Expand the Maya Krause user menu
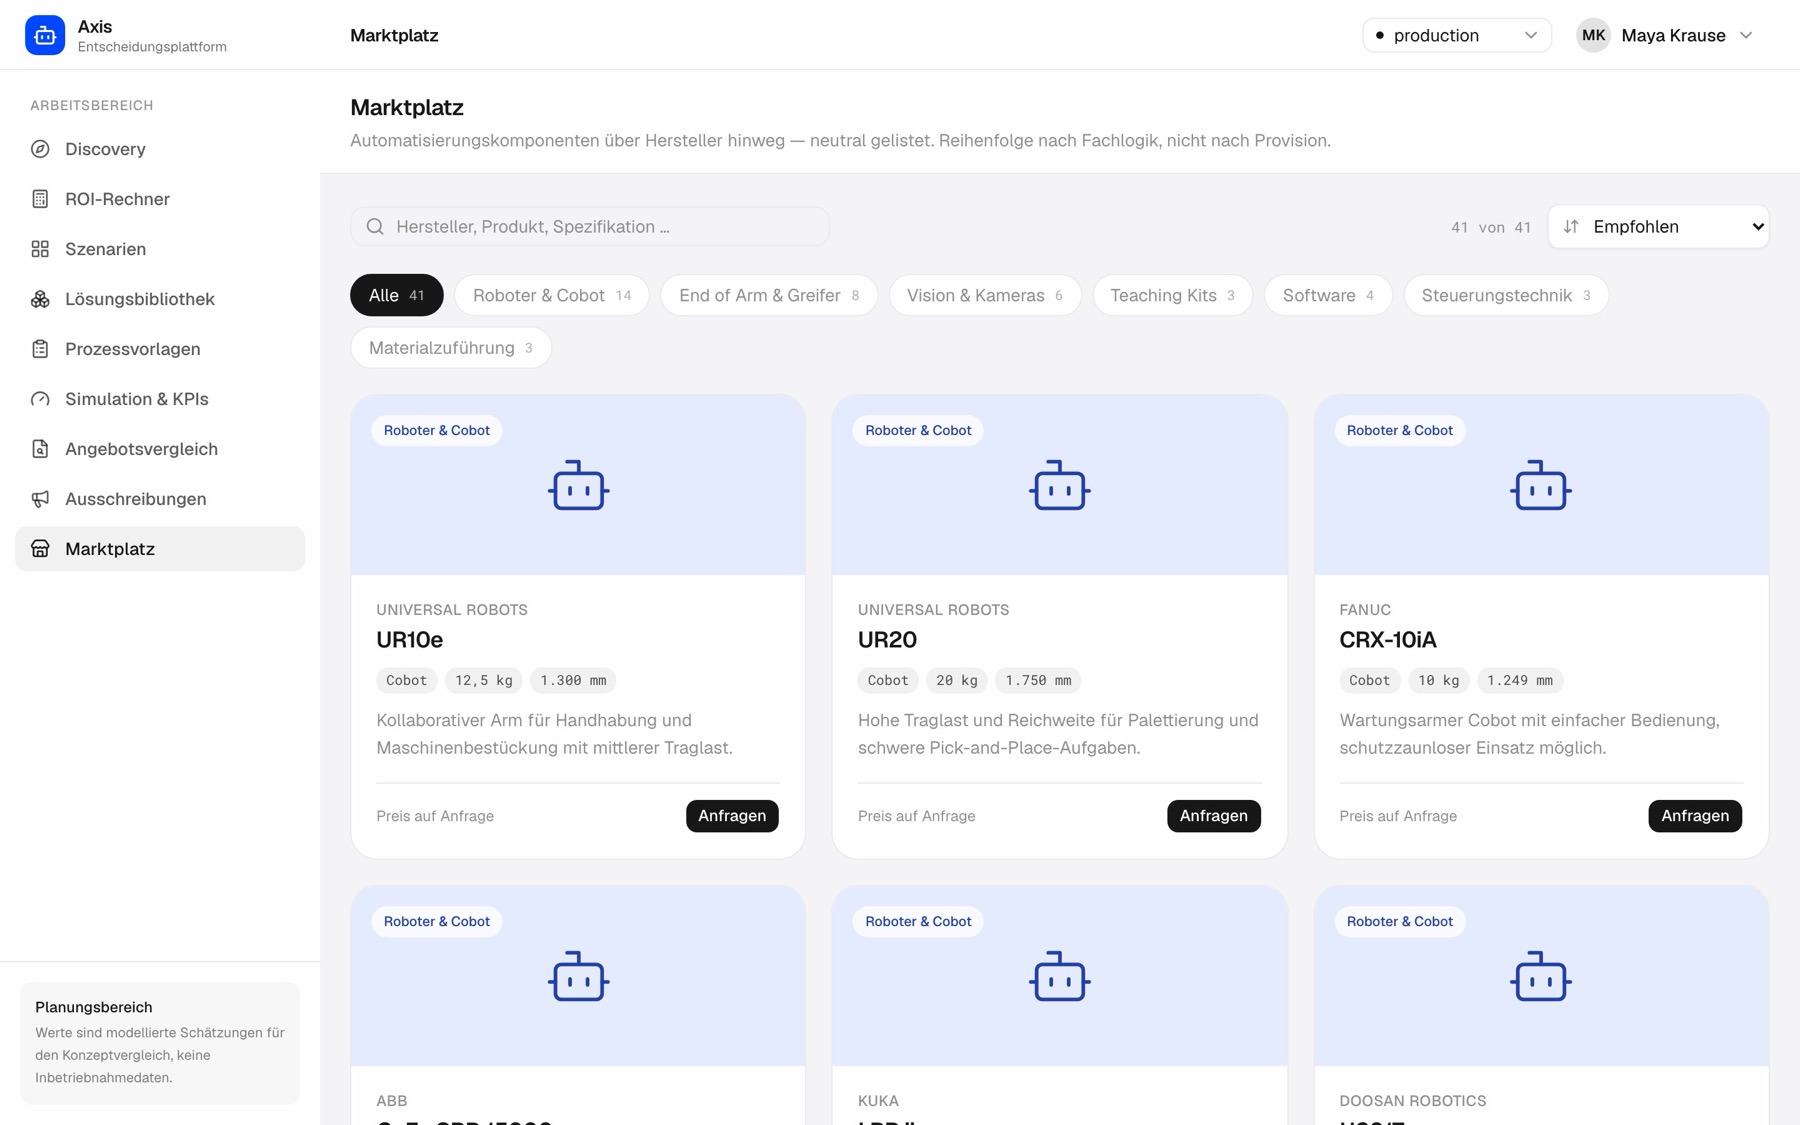Image resolution: width=1800 pixels, height=1125 pixels. coord(1665,35)
